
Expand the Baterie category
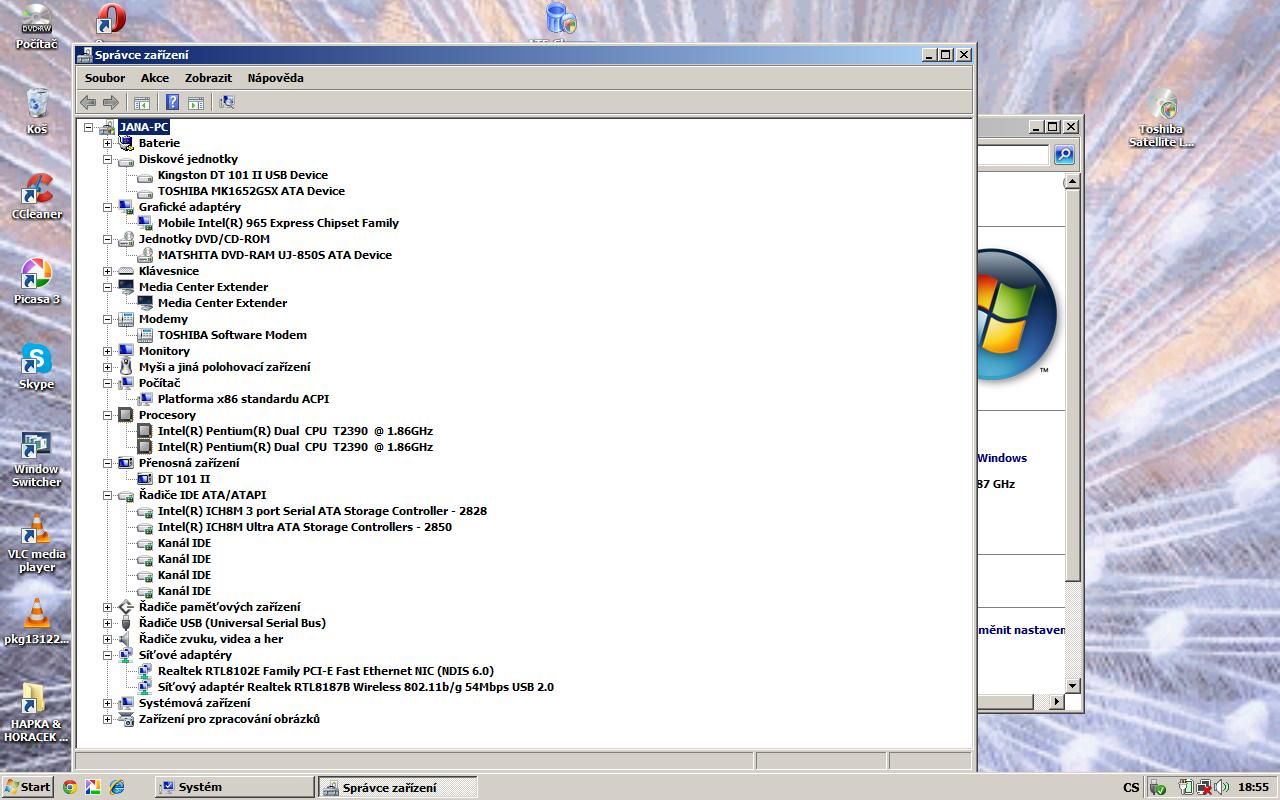tap(107, 143)
